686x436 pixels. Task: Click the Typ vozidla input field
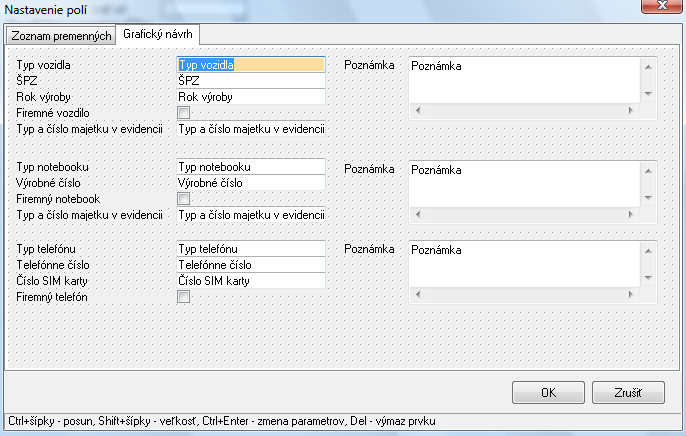pos(250,65)
